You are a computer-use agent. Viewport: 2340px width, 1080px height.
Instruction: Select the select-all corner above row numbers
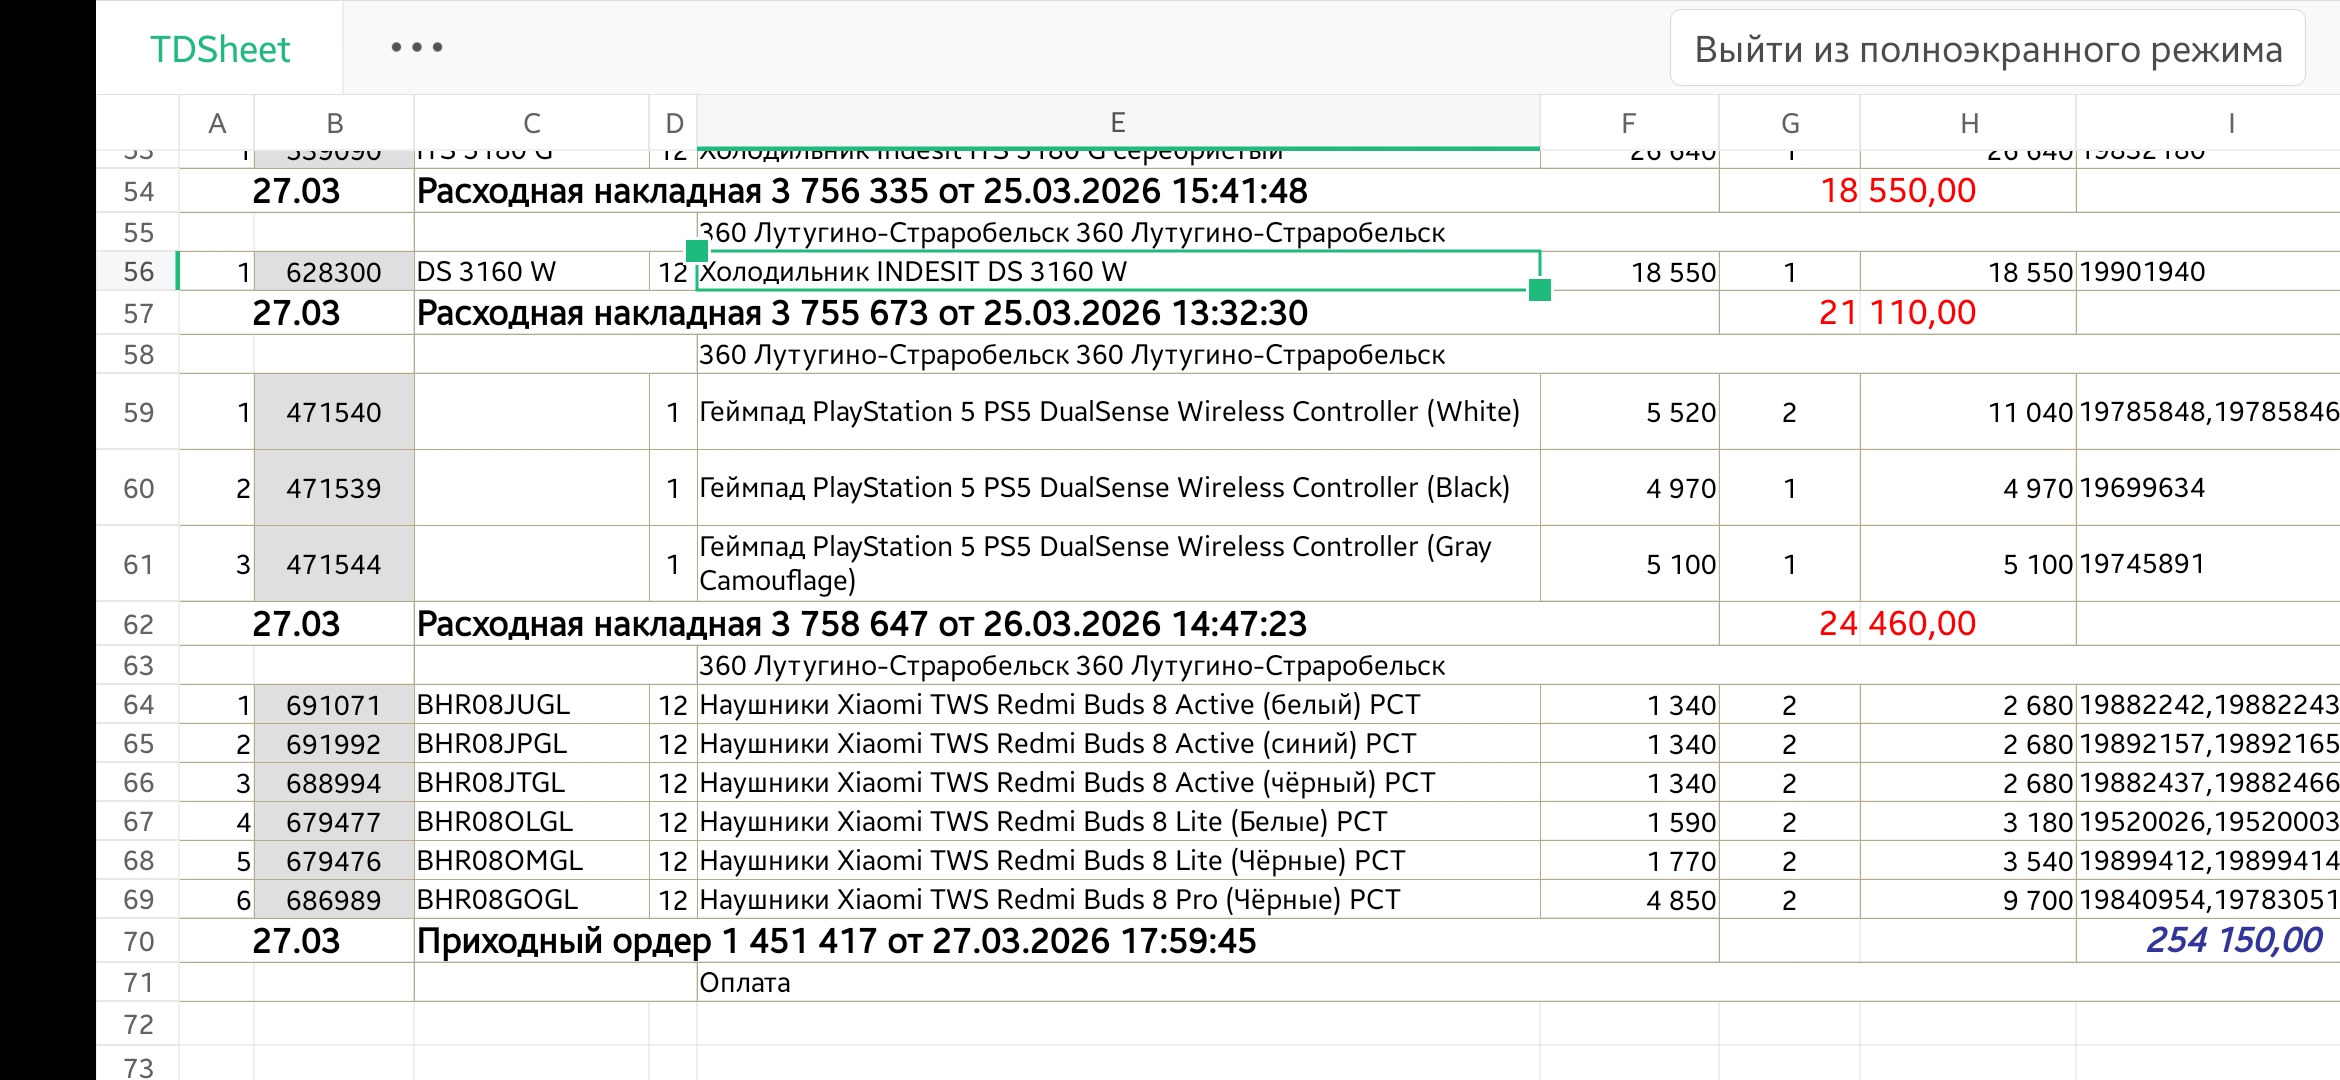pyautogui.click(x=138, y=123)
